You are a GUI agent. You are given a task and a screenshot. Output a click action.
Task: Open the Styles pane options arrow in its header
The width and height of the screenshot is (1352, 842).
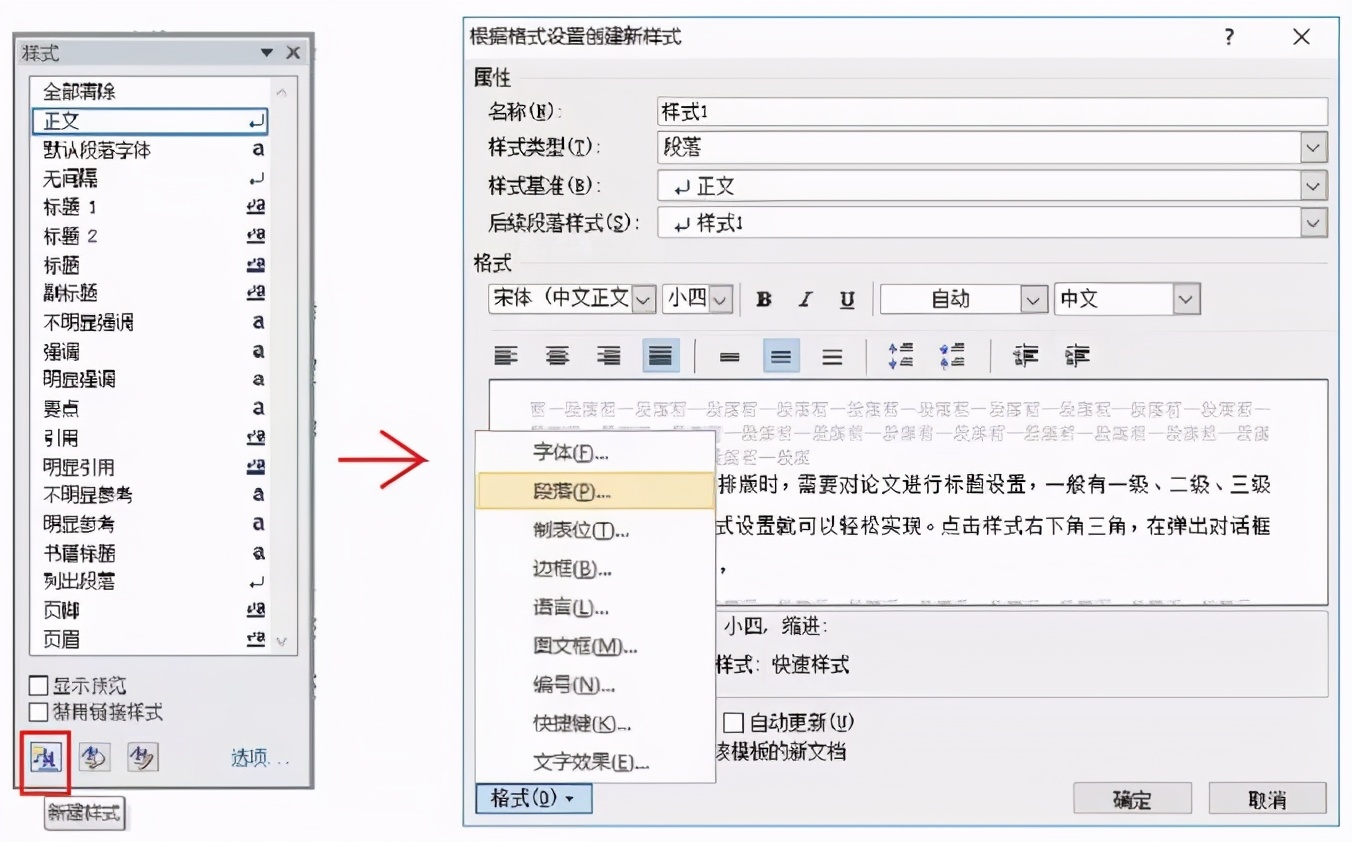pos(267,53)
